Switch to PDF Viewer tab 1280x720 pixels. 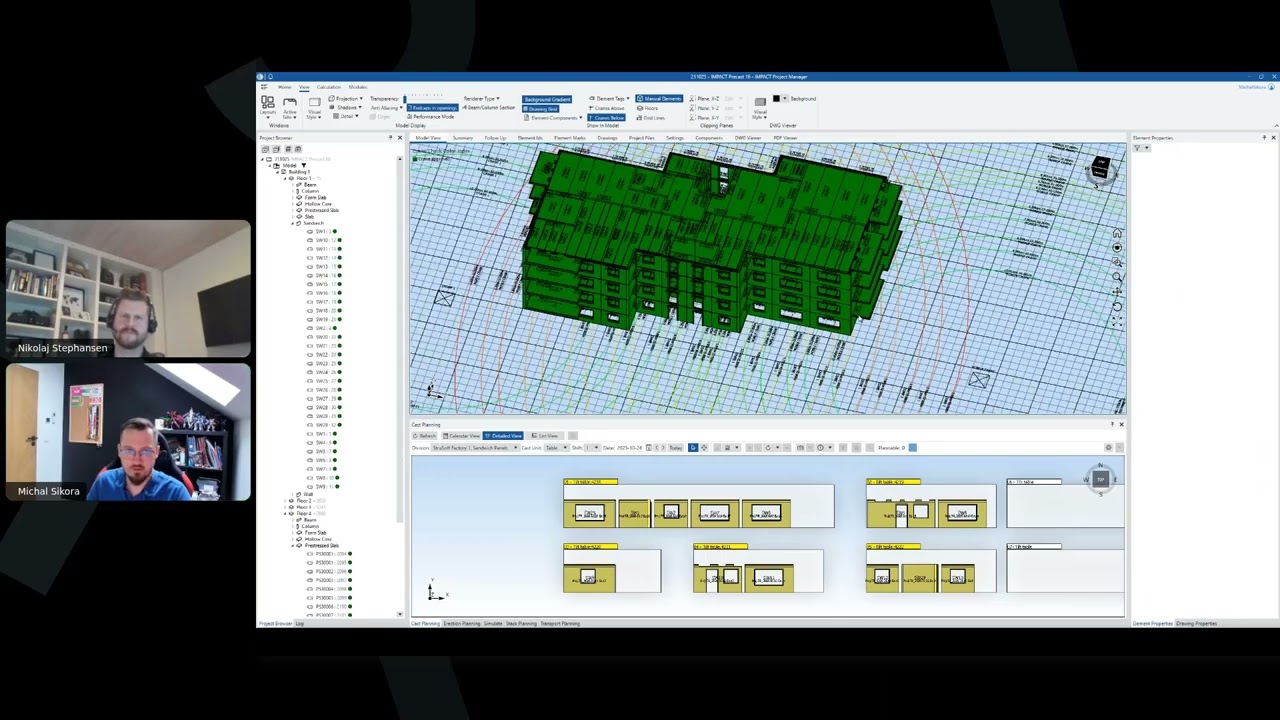click(784, 138)
